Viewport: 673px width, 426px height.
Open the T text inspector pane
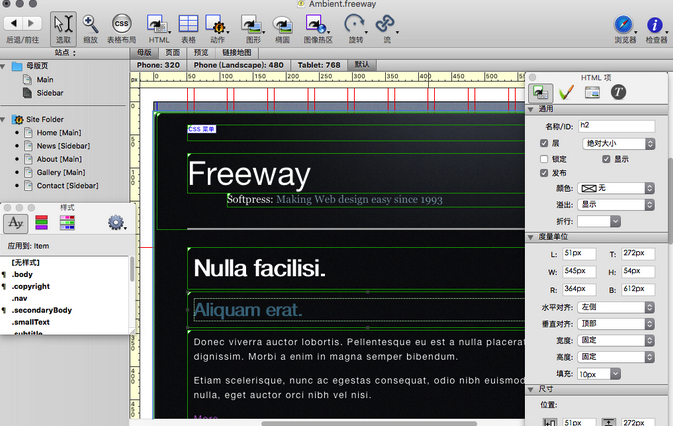tap(618, 92)
